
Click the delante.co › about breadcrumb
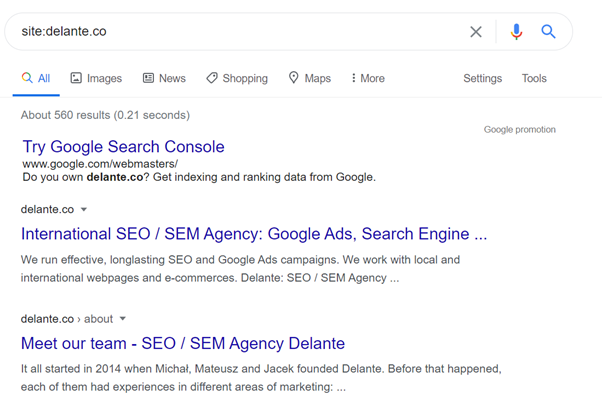(67, 319)
